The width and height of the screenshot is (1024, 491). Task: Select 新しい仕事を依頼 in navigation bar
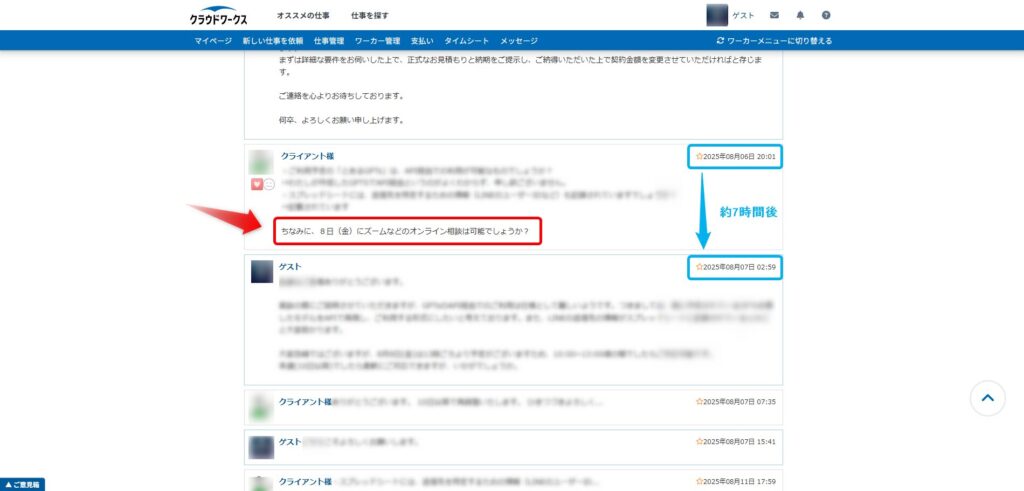pos(273,41)
